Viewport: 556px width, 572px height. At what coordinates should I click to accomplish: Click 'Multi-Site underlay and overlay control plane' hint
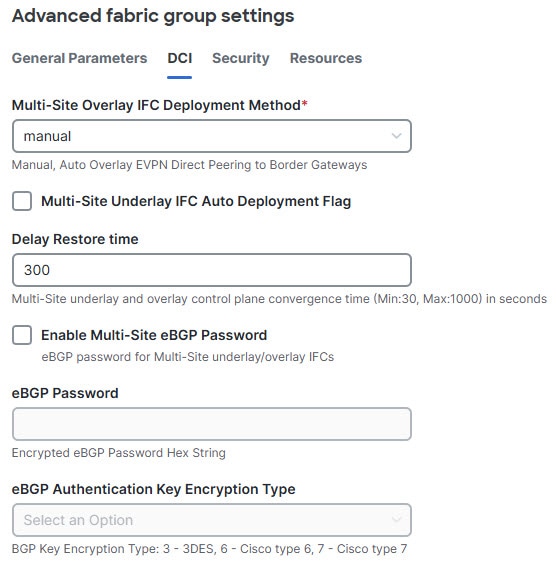(279, 299)
